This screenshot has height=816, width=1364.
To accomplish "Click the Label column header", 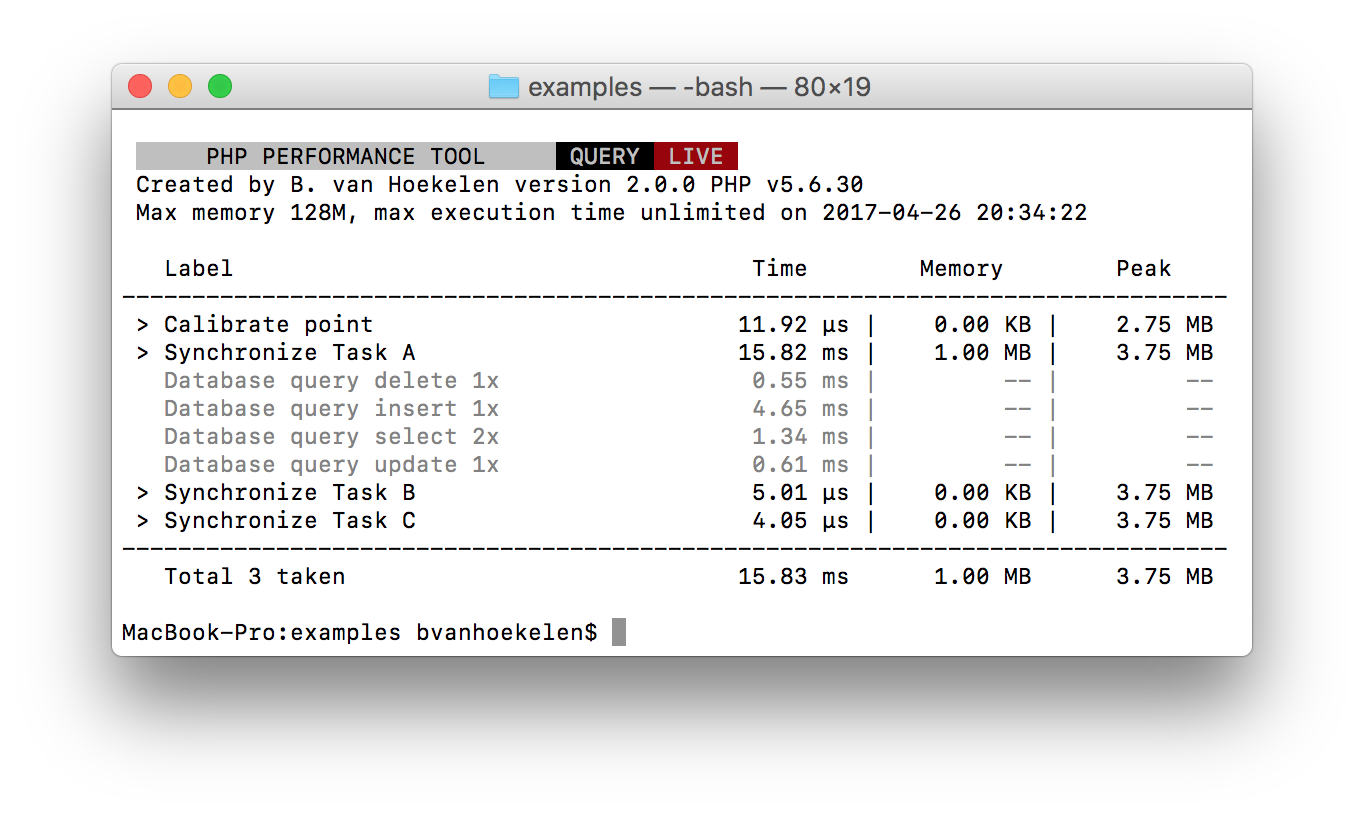I will [198, 268].
